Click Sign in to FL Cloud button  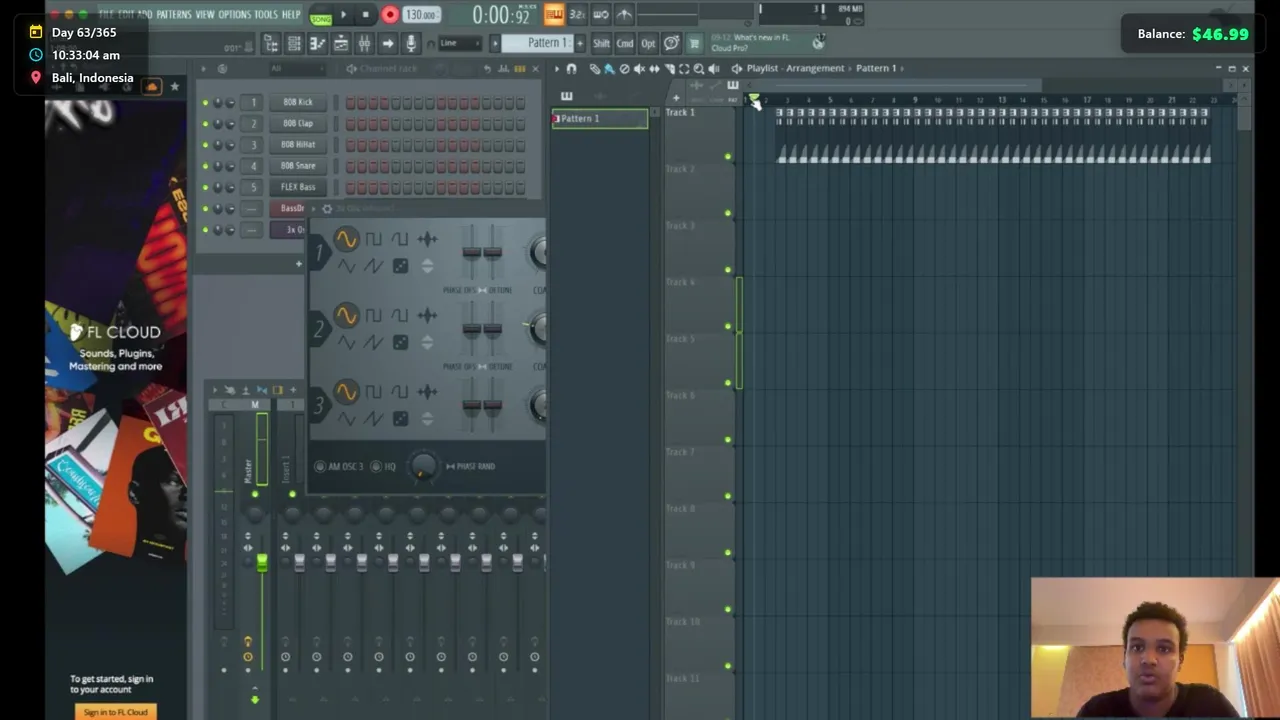(x=115, y=712)
